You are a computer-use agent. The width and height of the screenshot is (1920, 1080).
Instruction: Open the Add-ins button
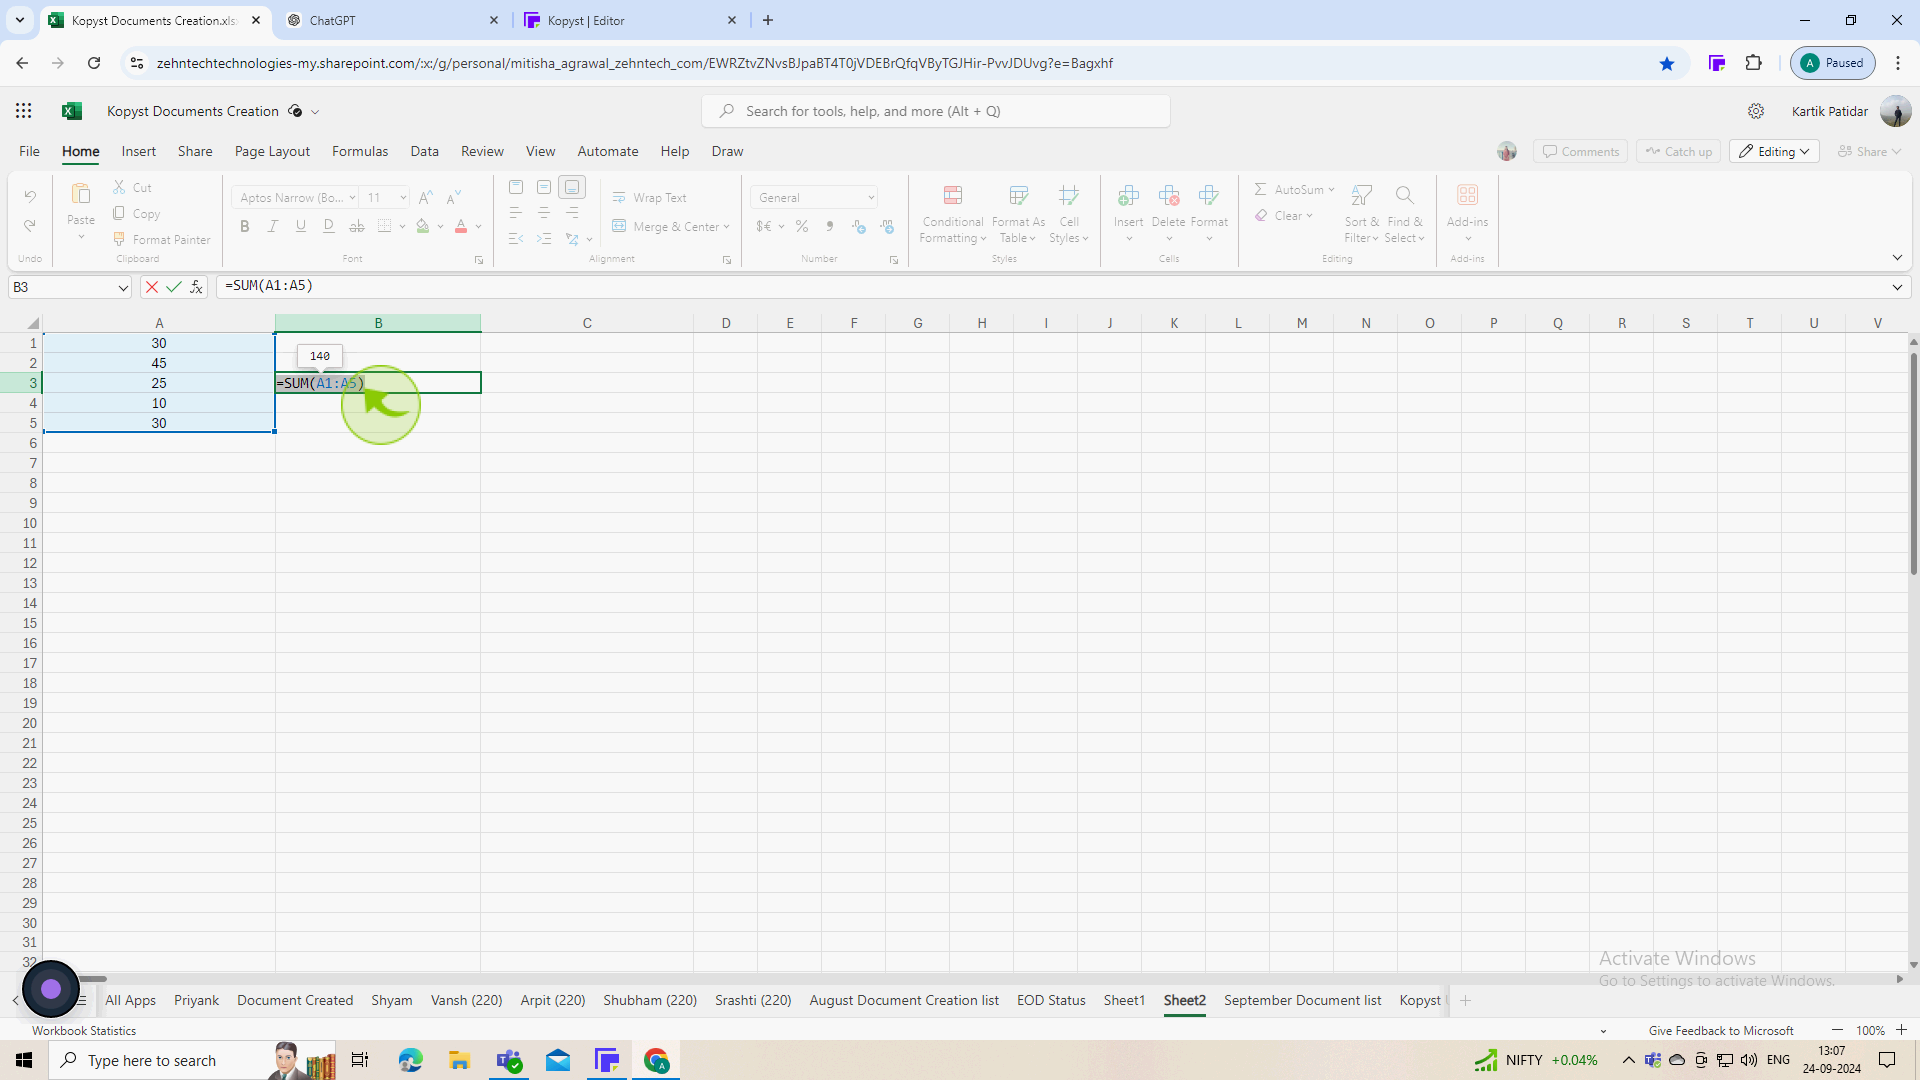[1467, 214]
